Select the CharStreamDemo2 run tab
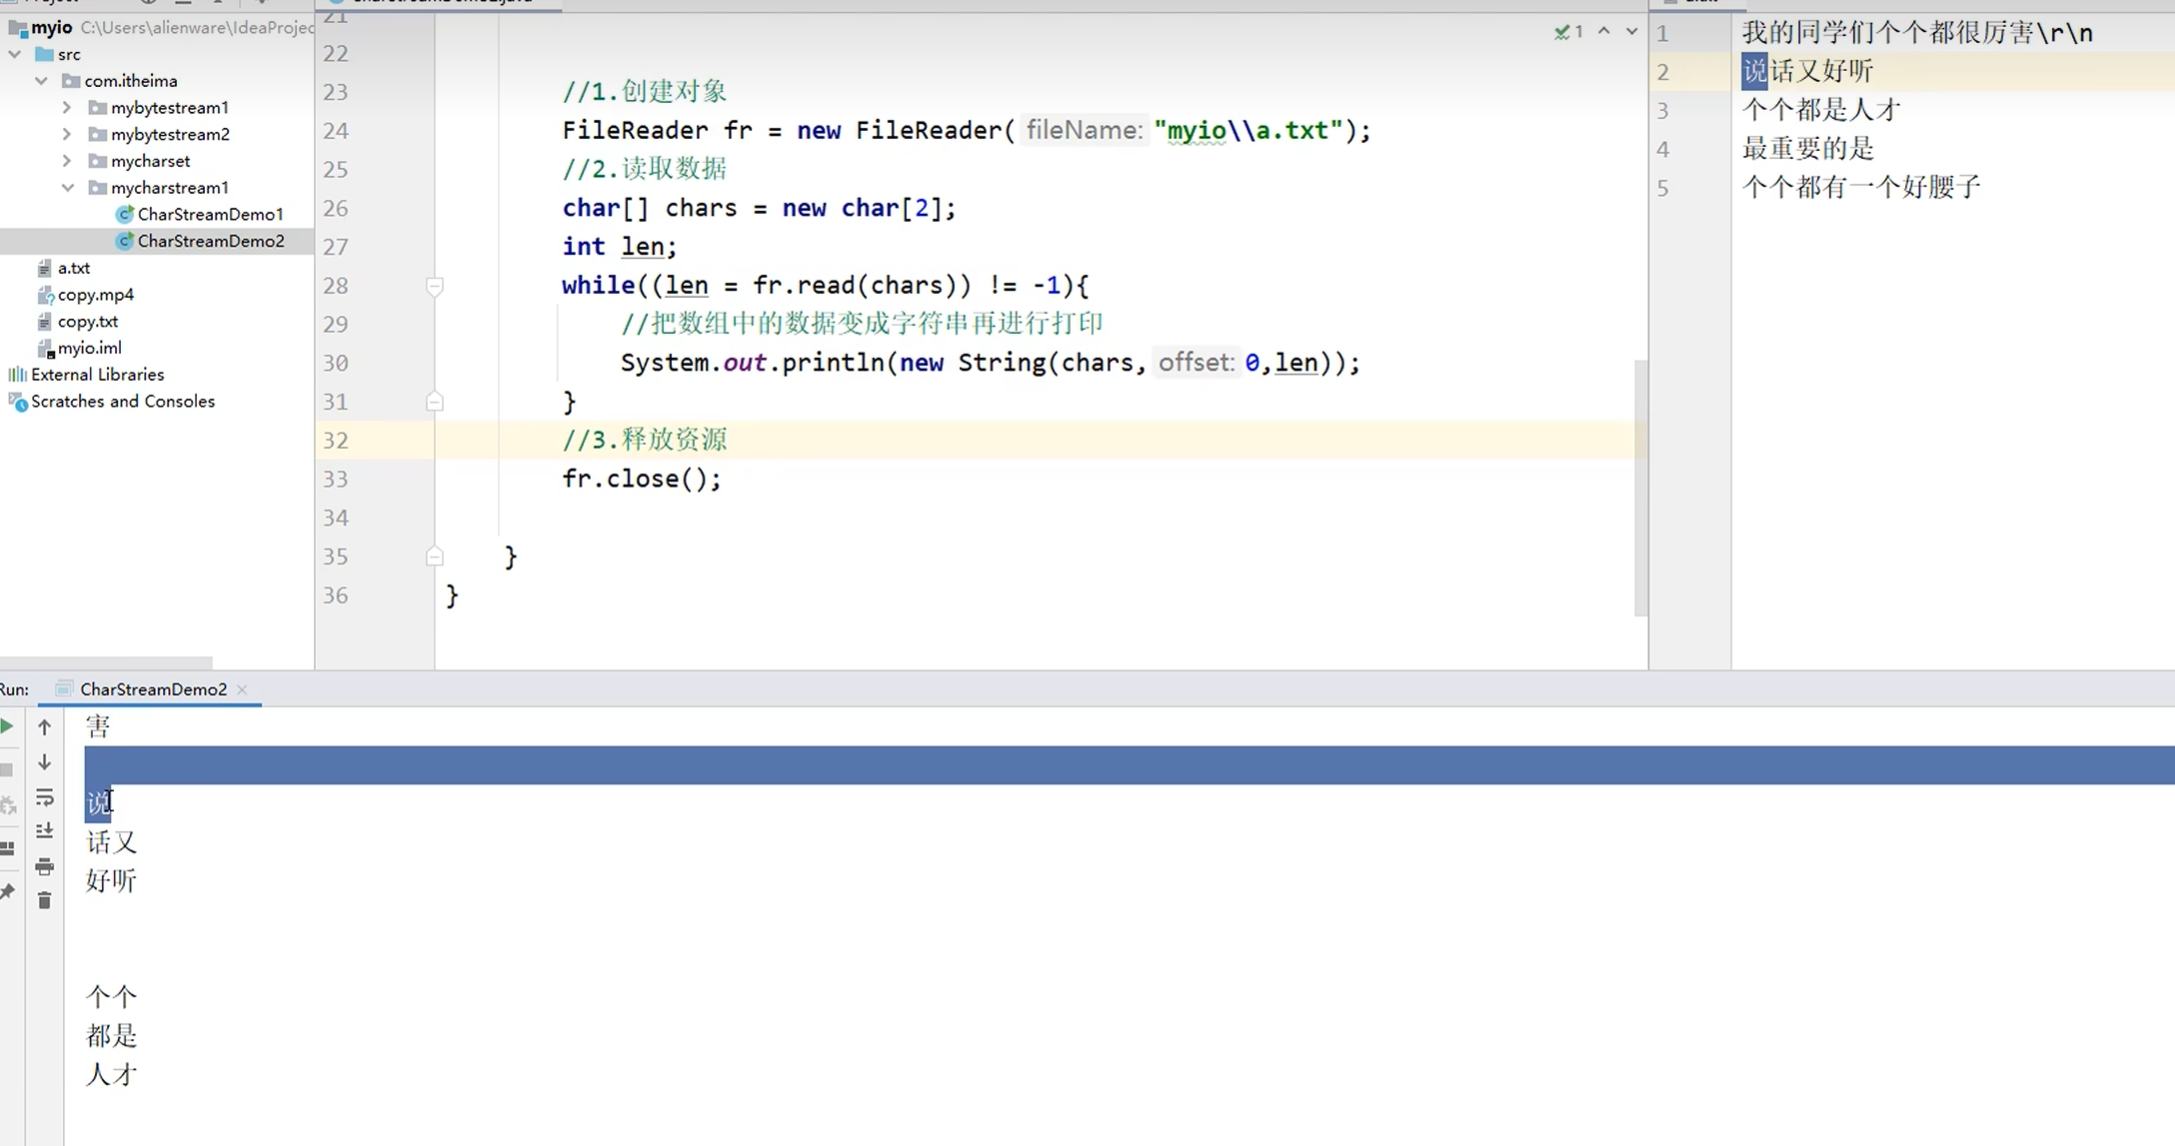2175x1146 pixels. coord(153,689)
